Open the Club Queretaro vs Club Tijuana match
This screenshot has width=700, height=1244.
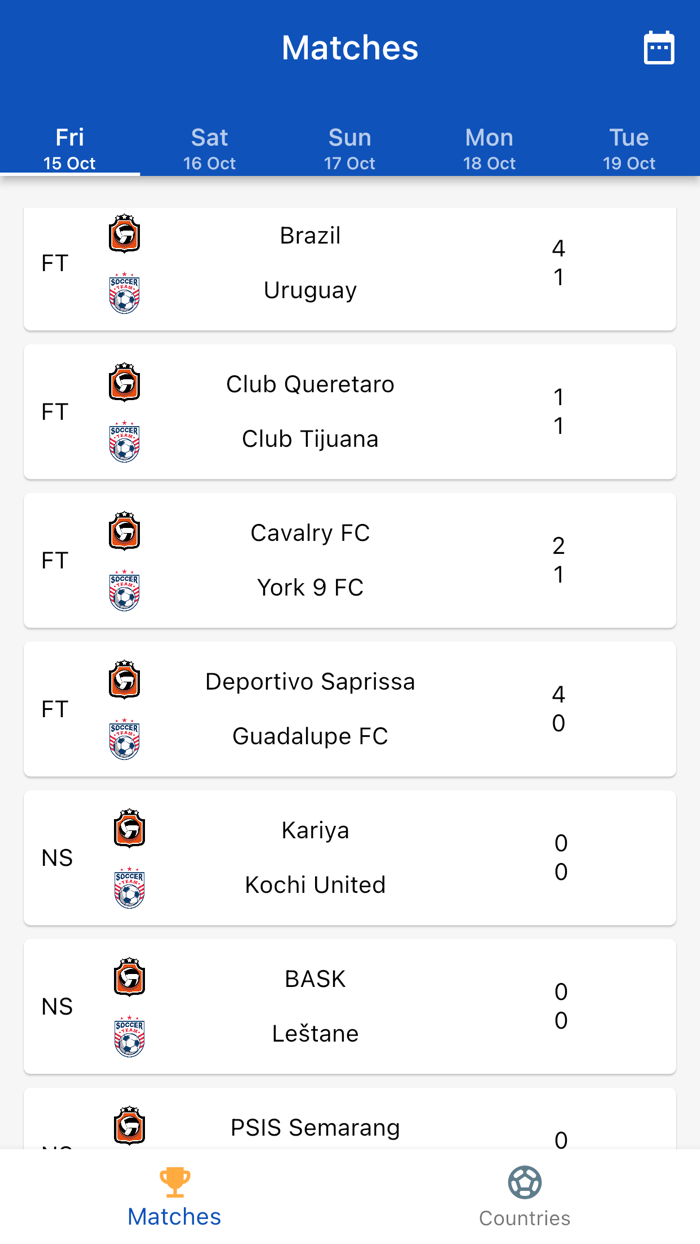click(x=350, y=411)
